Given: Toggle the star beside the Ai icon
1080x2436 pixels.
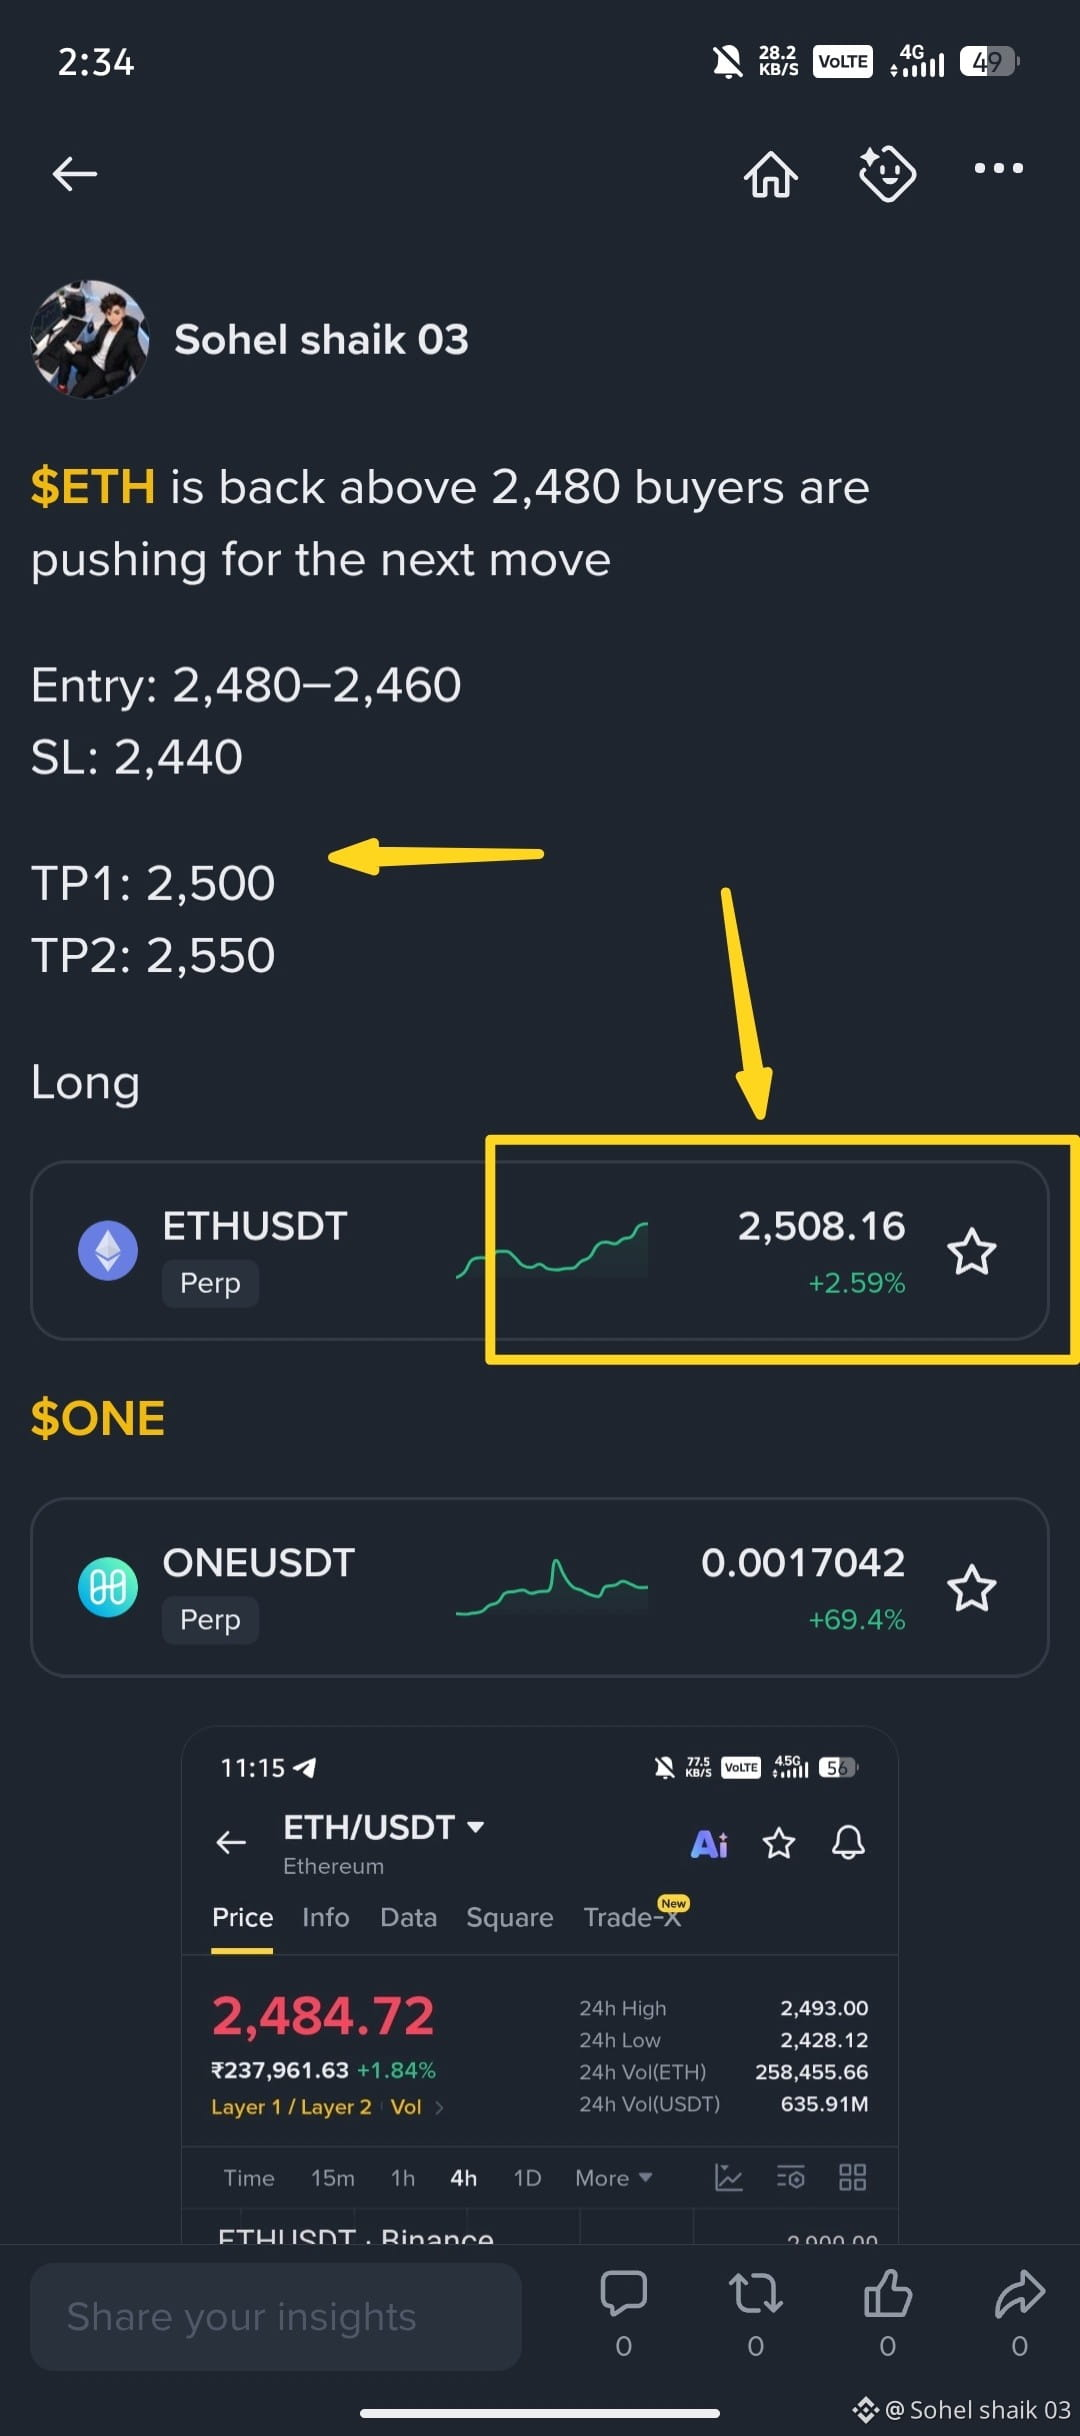Looking at the screenshot, I should click(779, 1842).
